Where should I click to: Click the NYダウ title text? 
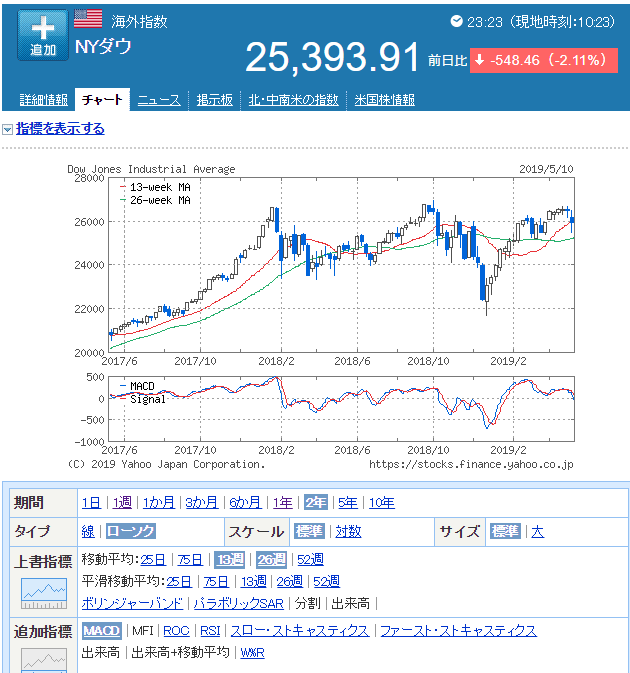(103, 46)
